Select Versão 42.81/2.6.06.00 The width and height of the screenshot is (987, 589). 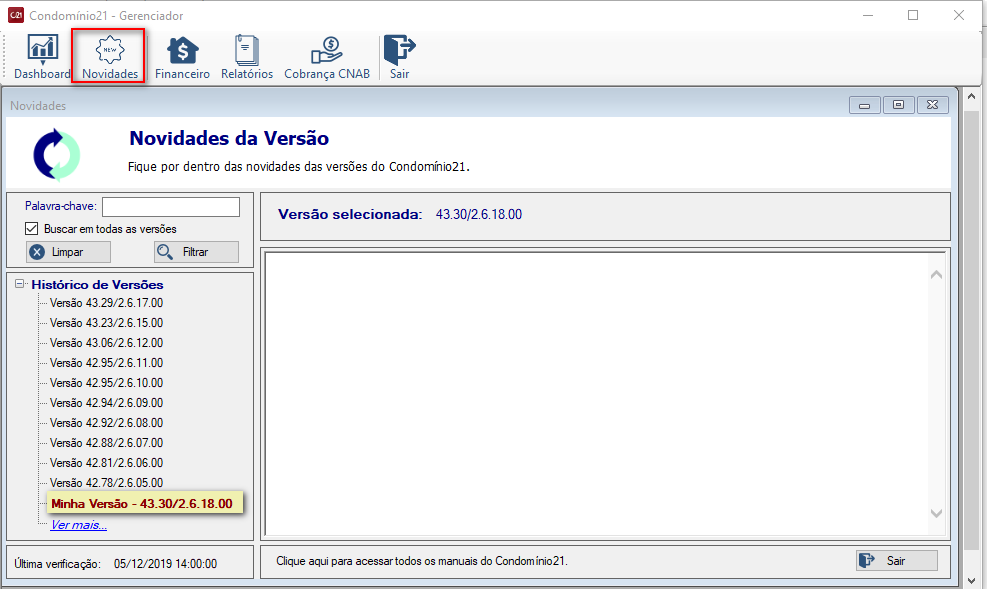click(106, 463)
